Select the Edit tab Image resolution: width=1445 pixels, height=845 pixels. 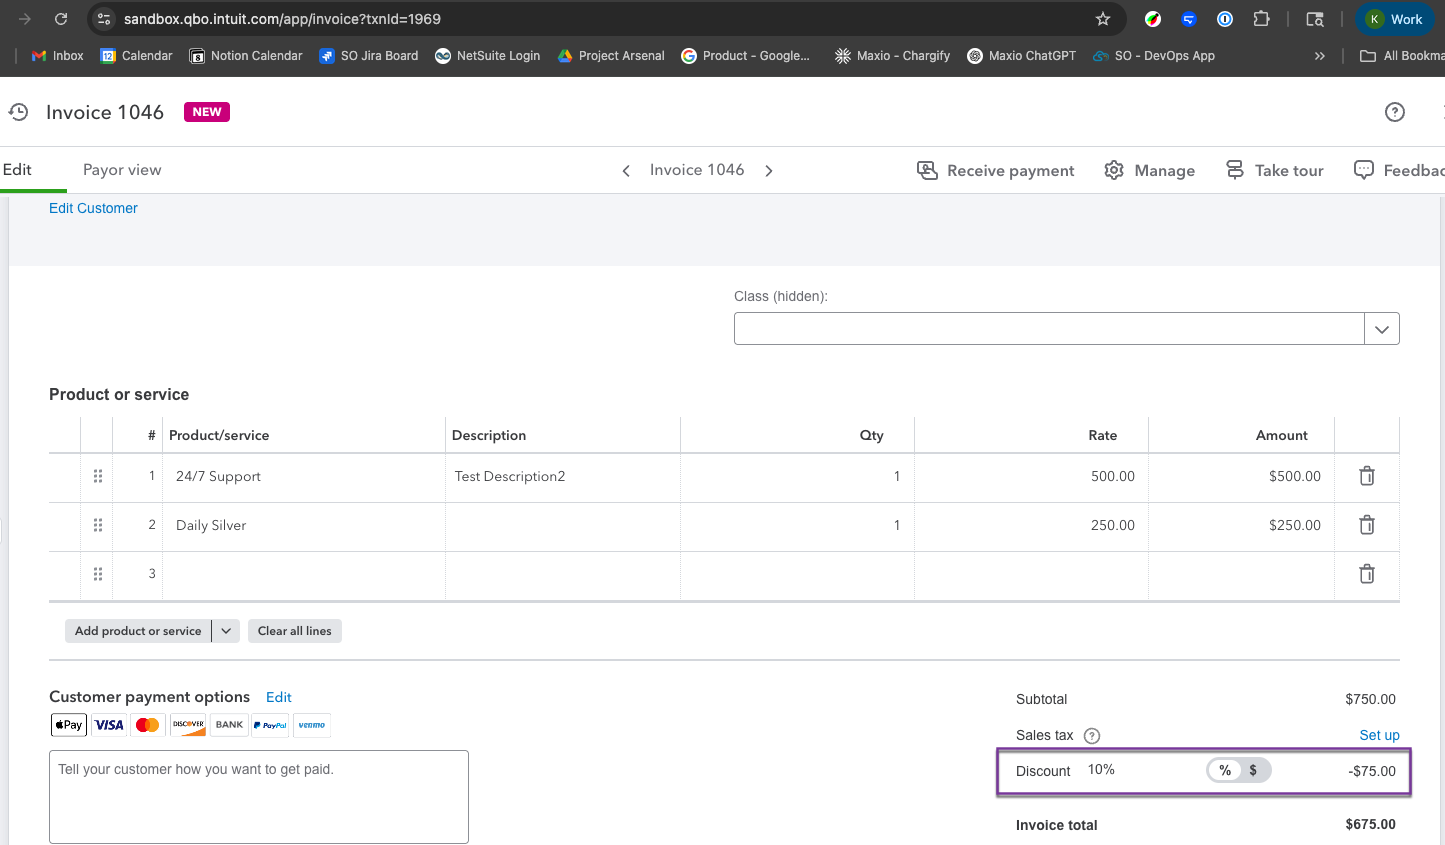click(x=18, y=170)
